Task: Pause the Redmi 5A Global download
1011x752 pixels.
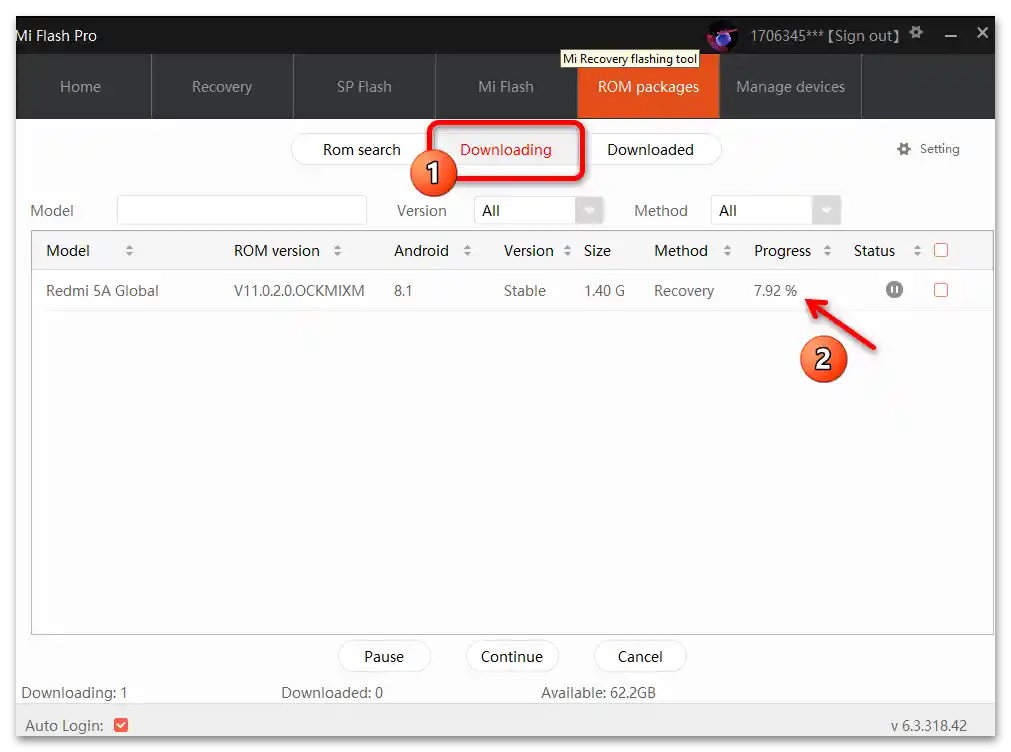Action: (x=894, y=290)
